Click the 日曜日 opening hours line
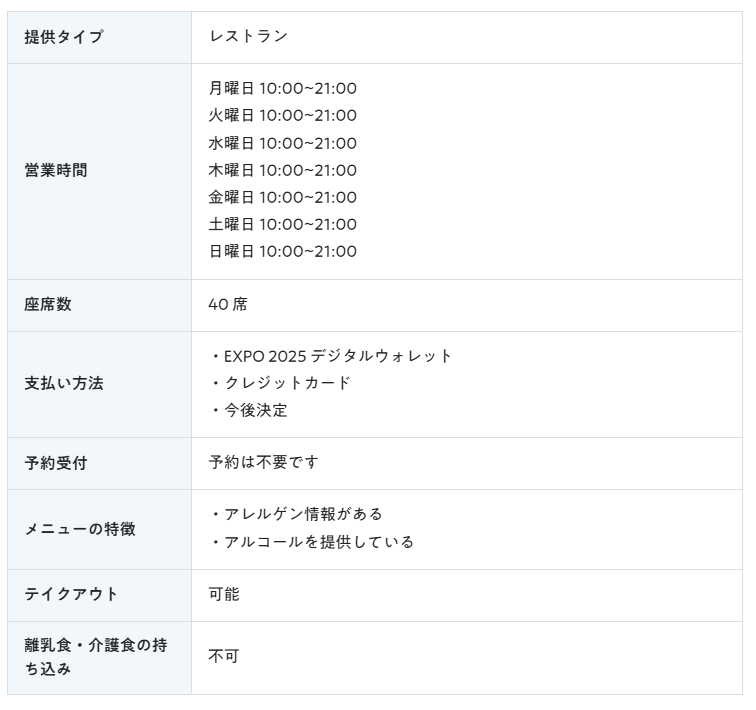Viewport: 756px width, 710px height. click(x=282, y=251)
